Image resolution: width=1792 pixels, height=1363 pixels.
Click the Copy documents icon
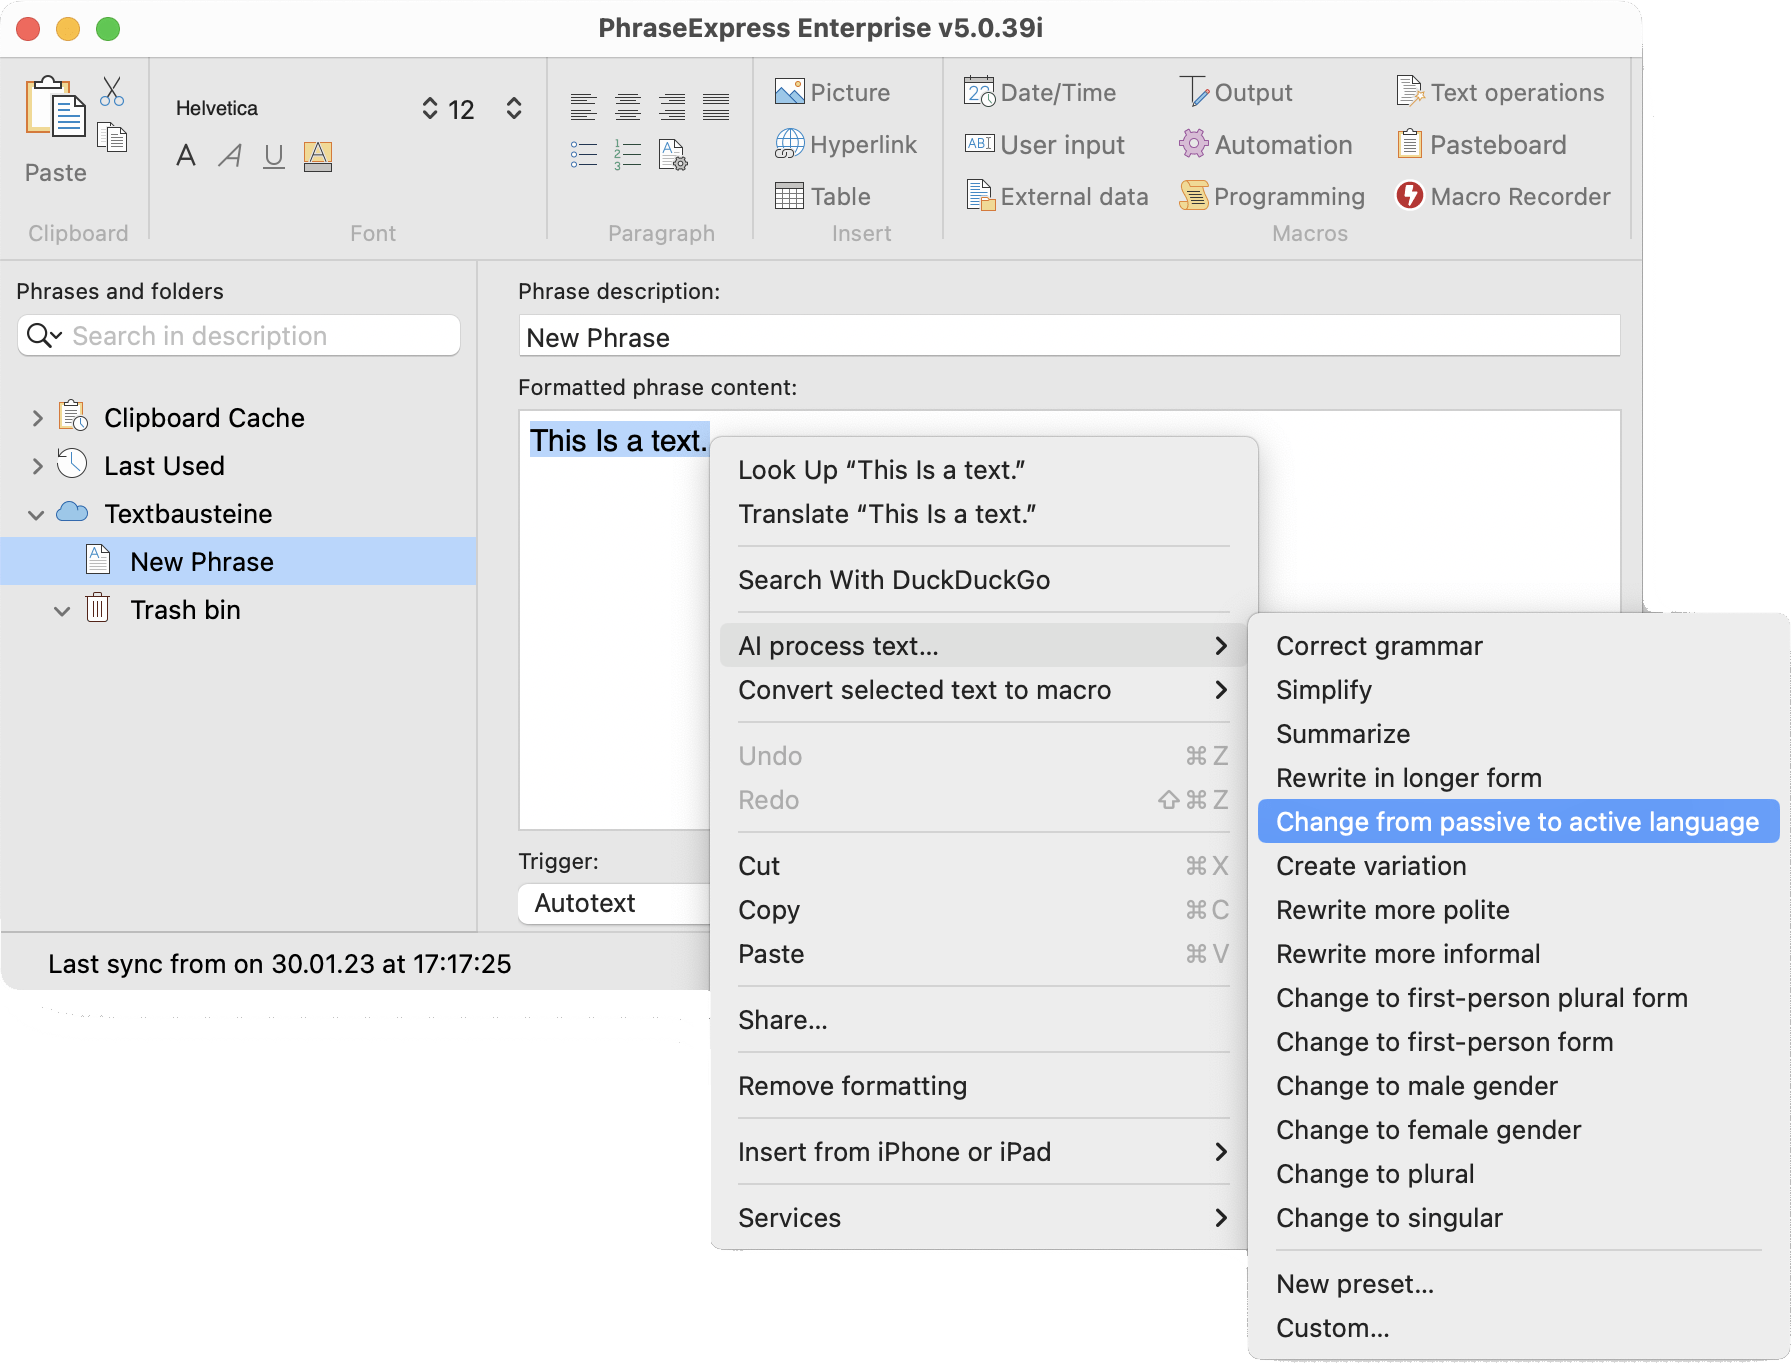(112, 137)
